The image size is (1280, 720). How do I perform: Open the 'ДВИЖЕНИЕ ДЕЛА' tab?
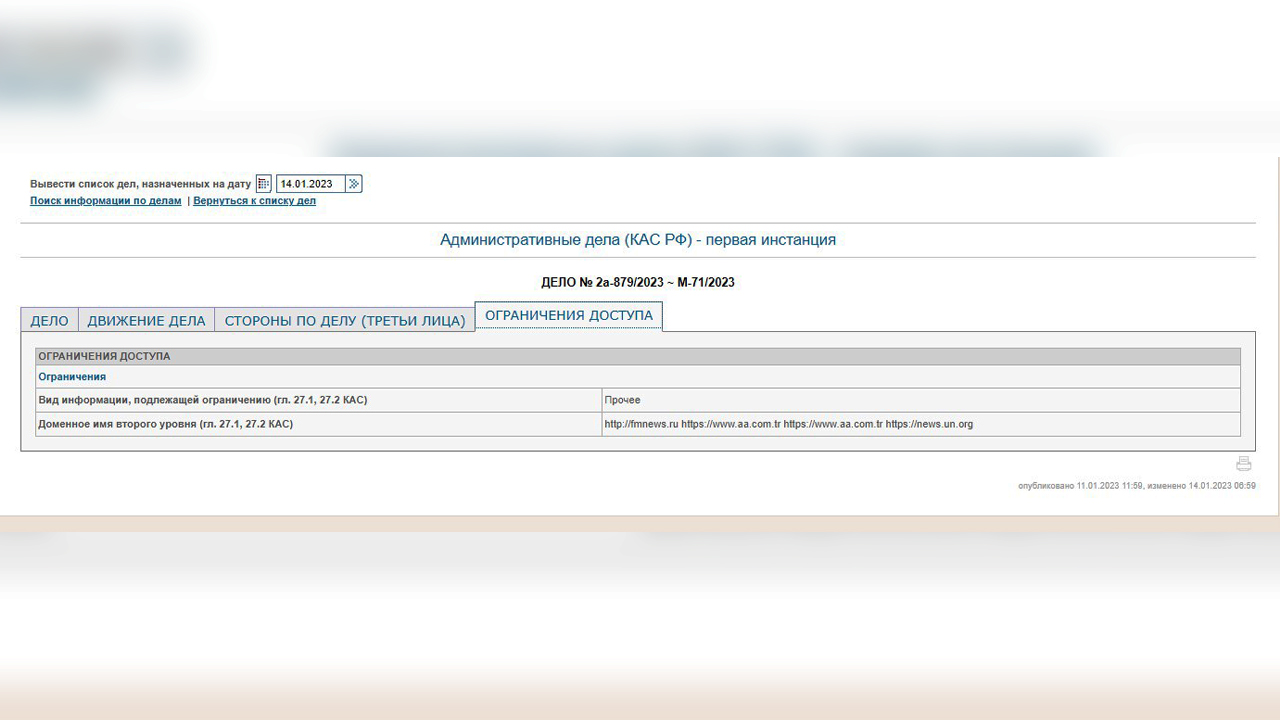click(x=146, y=321)
